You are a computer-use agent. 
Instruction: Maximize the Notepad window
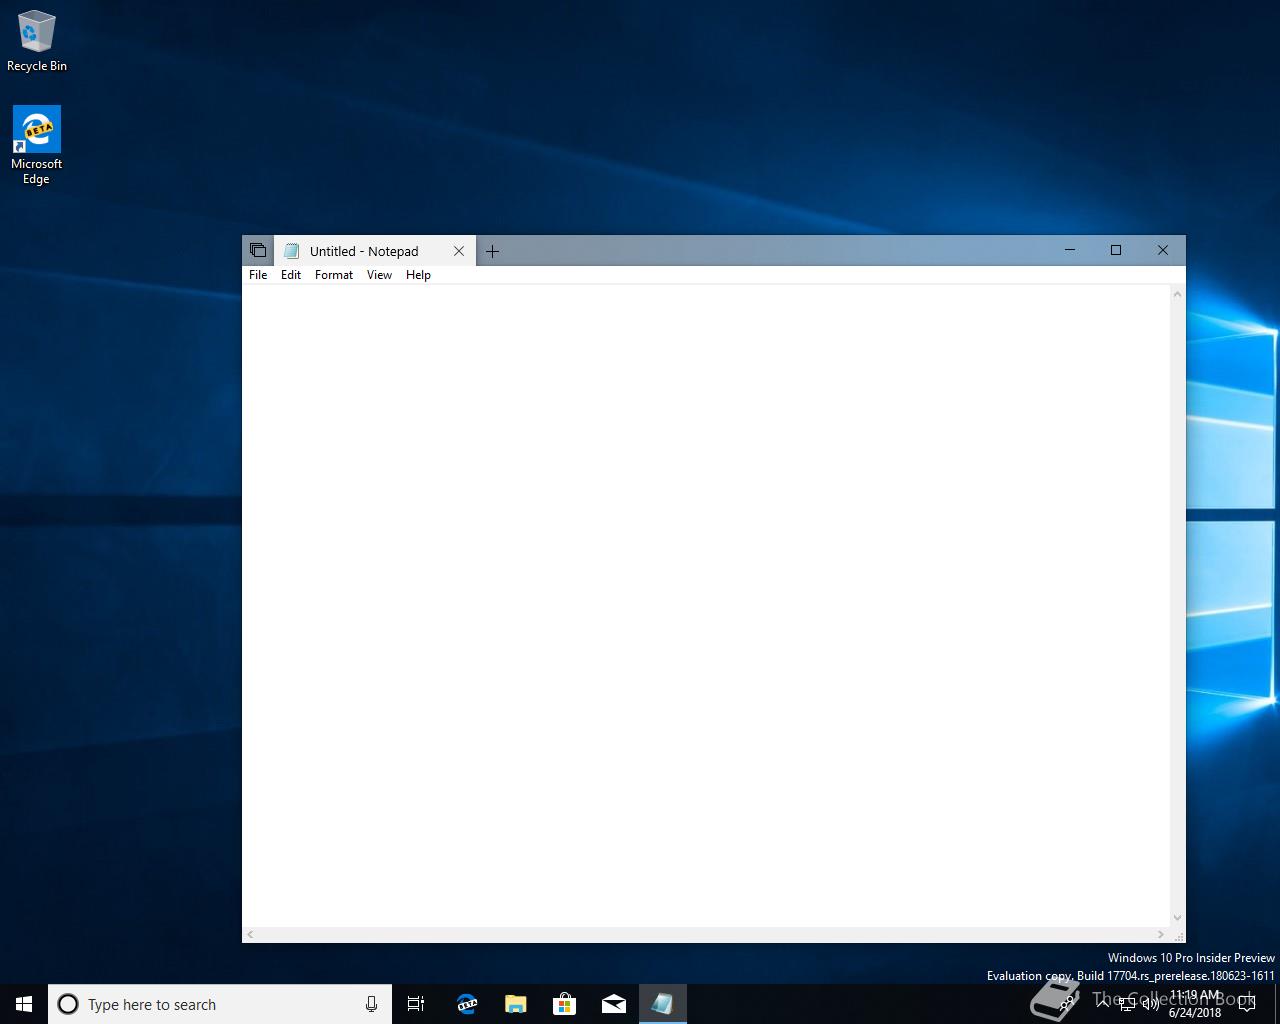click(x=1116, y=250)
